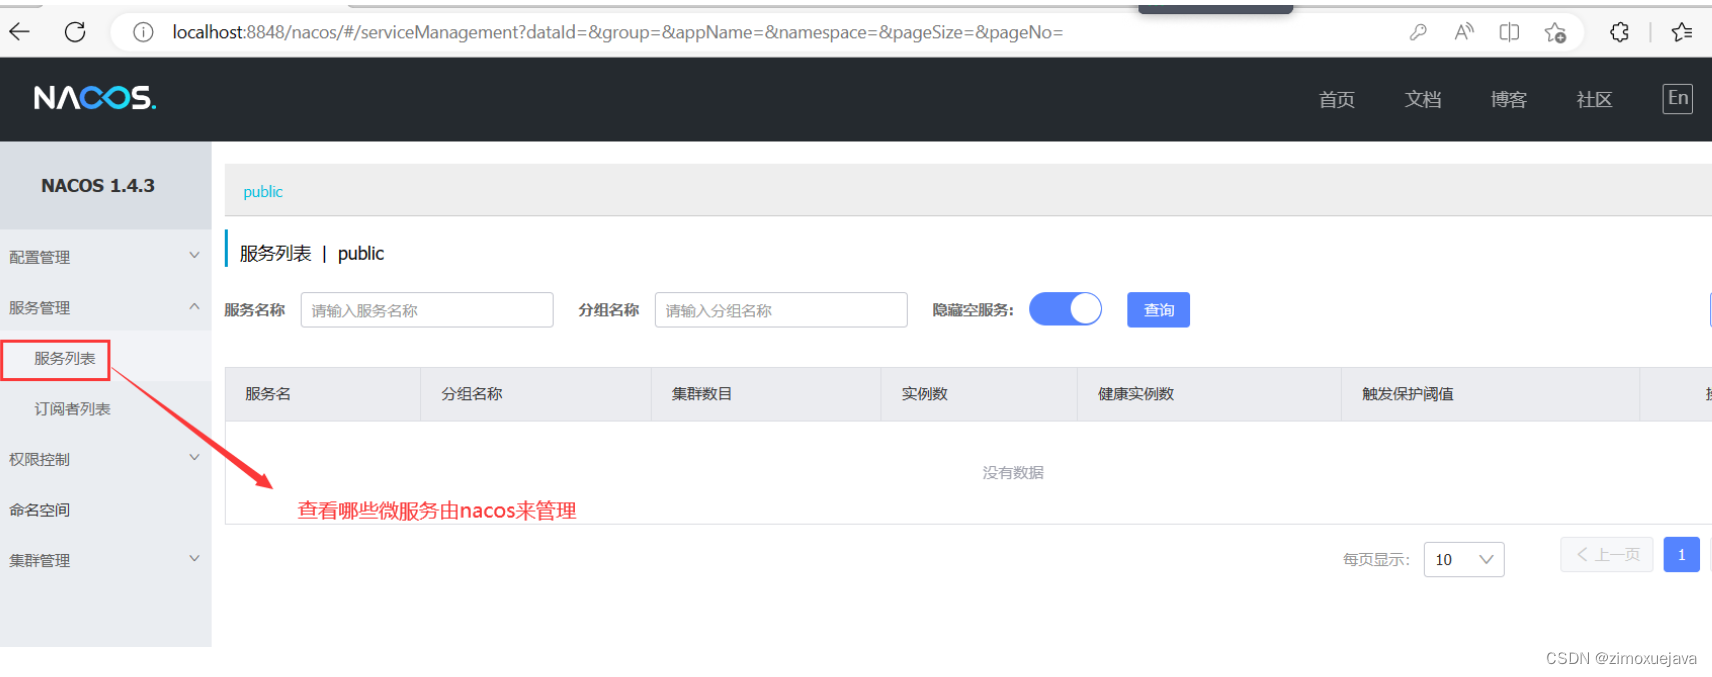Expand the 配置管理 sidebar menu

[105, 257]
